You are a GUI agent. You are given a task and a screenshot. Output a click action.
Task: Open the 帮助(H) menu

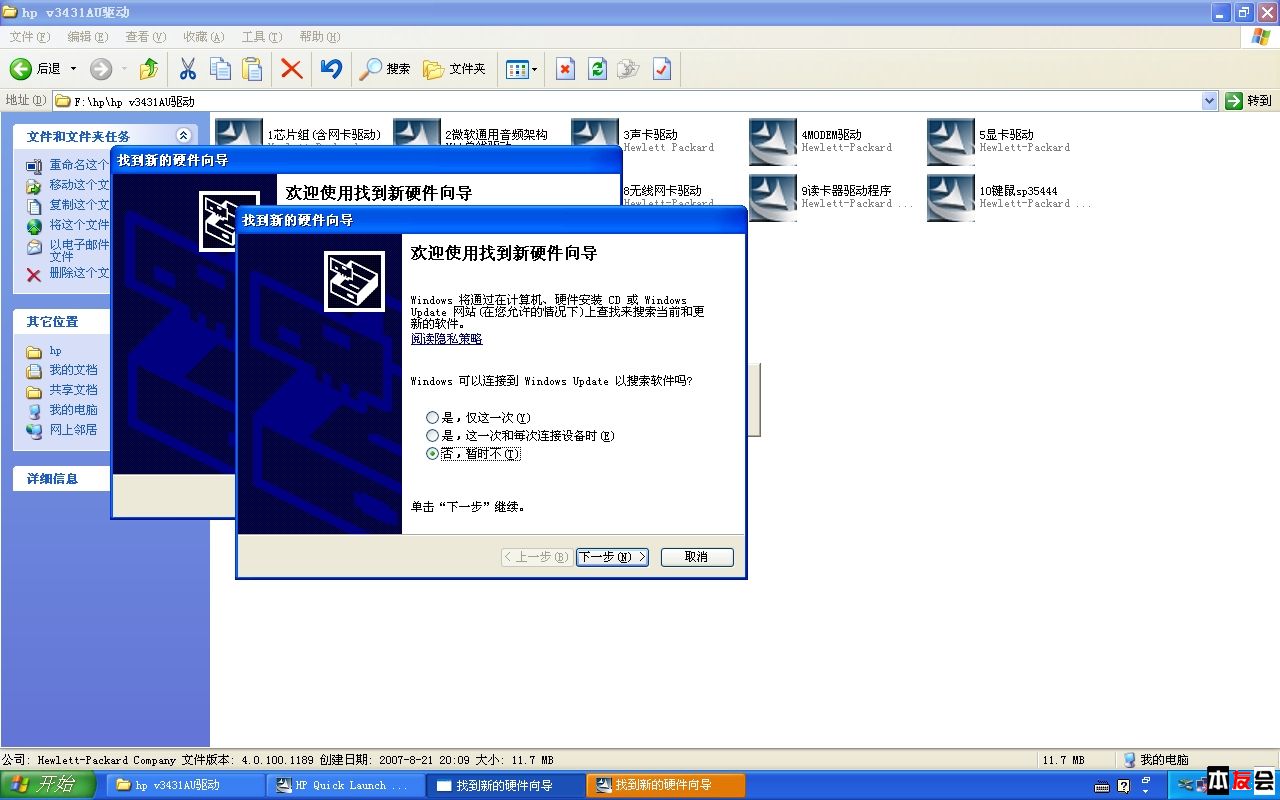[319, 37]
